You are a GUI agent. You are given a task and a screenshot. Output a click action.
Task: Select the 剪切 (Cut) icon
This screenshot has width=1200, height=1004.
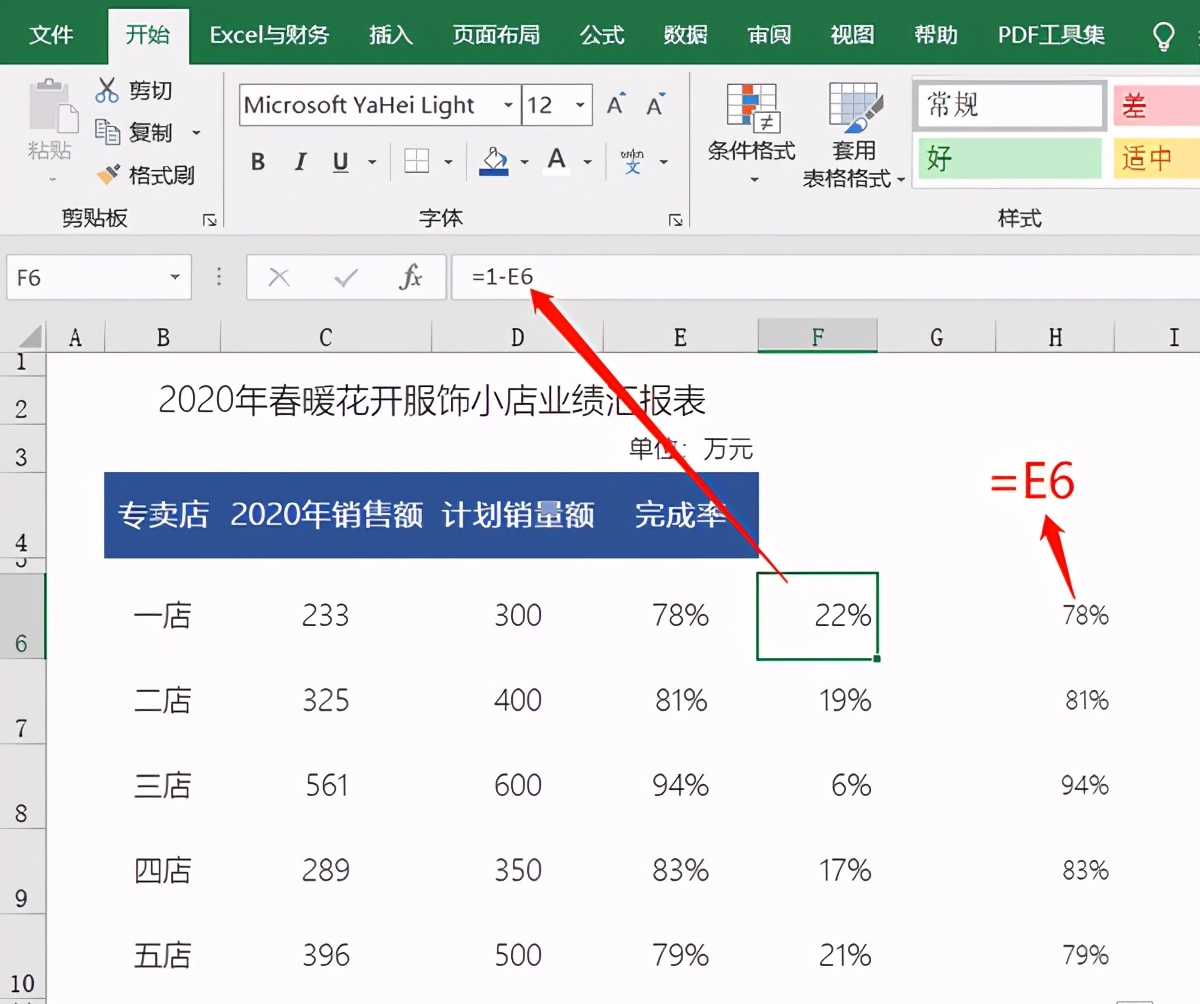106,90
